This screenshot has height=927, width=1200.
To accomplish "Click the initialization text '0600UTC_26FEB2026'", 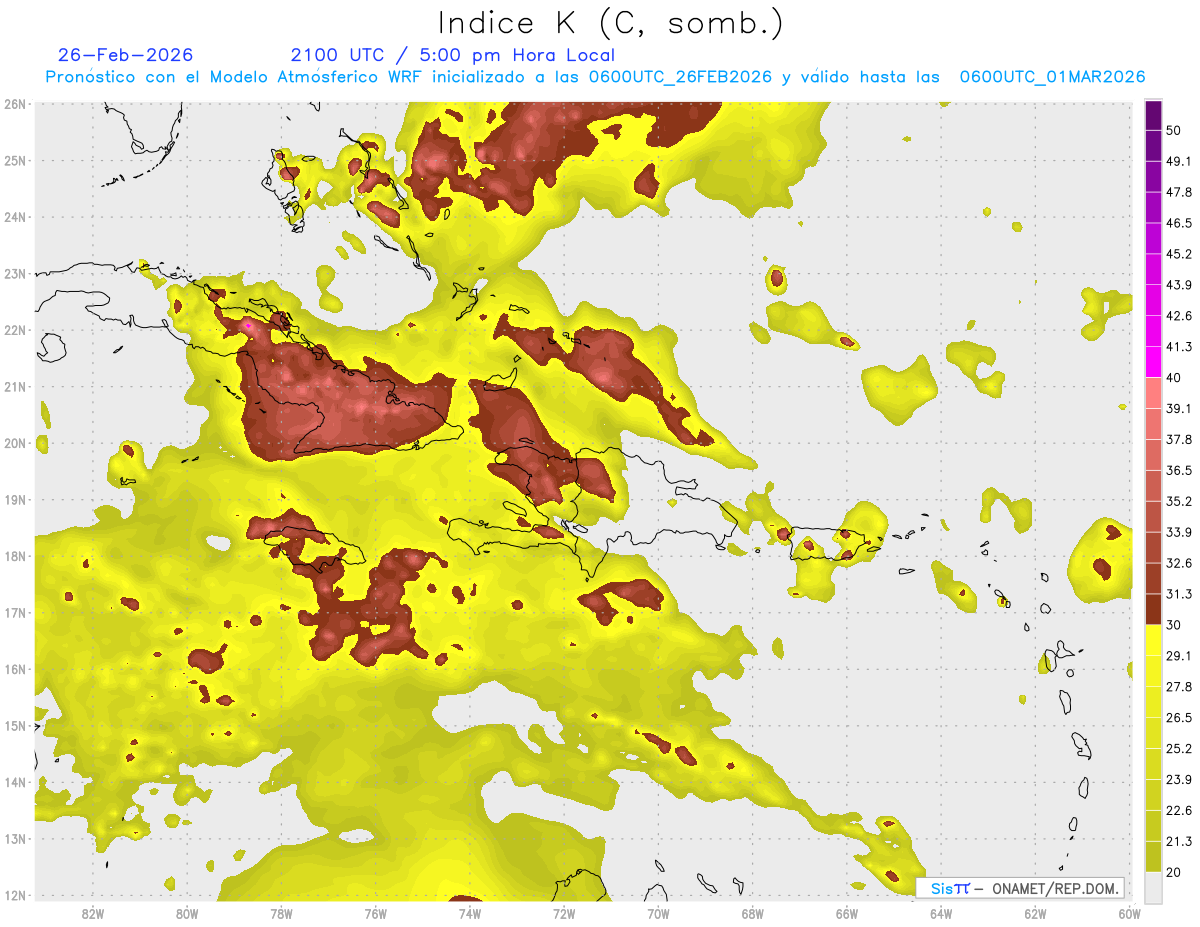I will (x=680, y=77).
